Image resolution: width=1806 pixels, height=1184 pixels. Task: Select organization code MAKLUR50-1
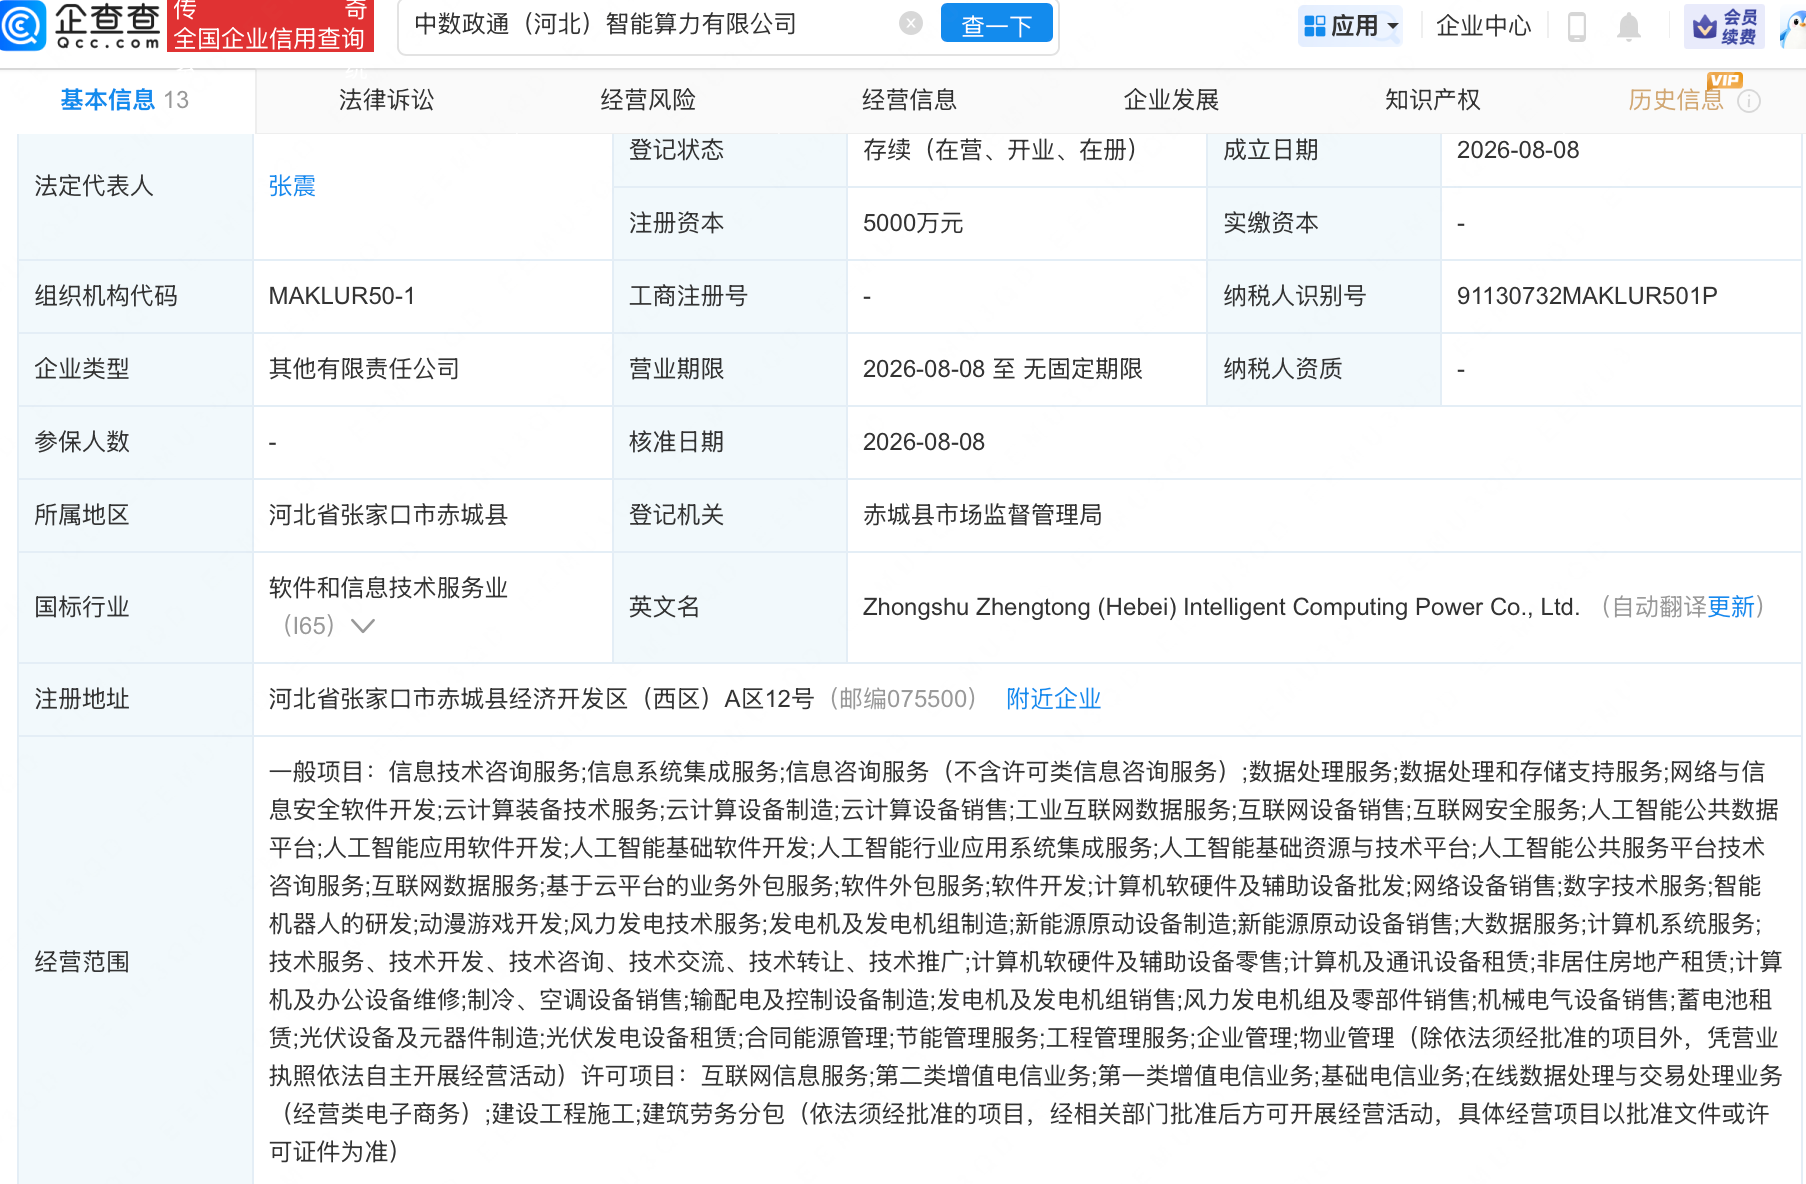341,296
